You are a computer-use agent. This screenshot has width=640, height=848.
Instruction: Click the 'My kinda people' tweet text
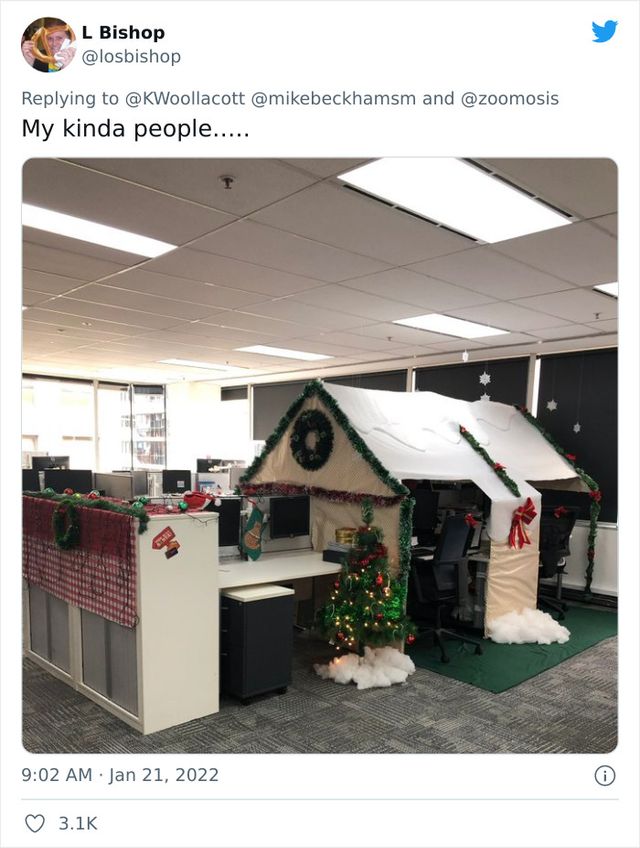pos(135,129)
